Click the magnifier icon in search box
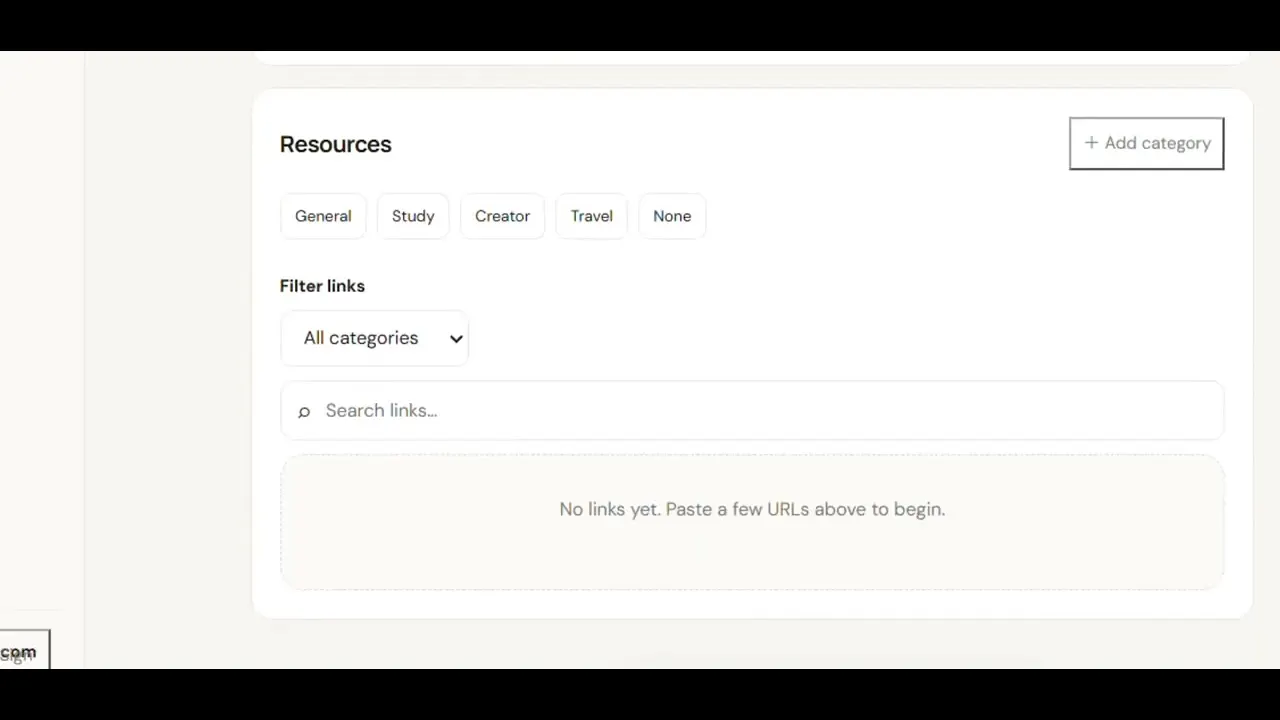1280x720 pixels. pyautogui.click(x=304, y=411)
